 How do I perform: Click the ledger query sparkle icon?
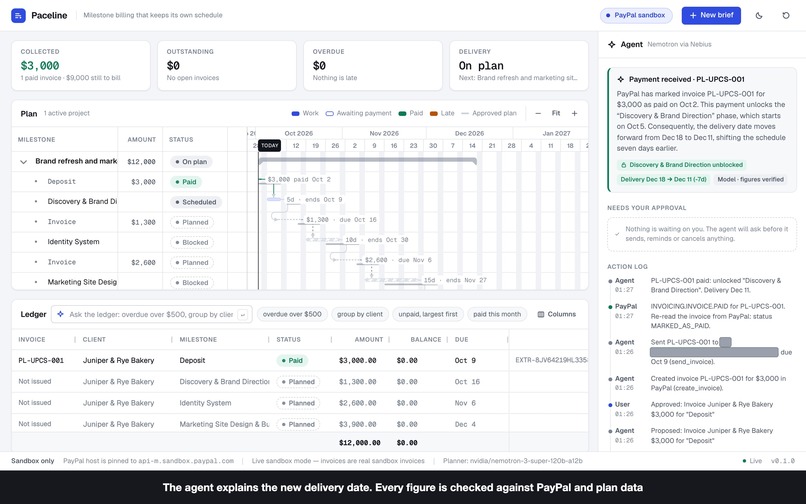60,314
